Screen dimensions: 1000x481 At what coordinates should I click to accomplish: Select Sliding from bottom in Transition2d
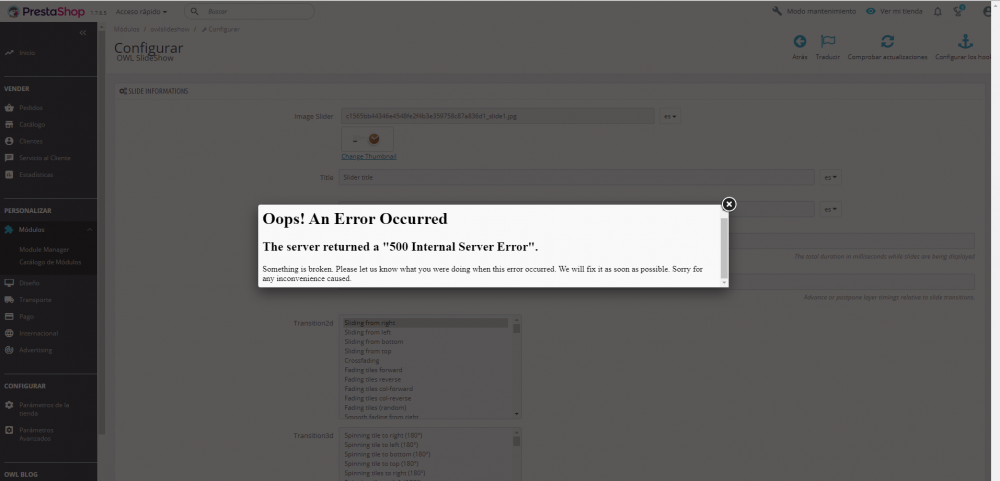(x=425, y=342)
